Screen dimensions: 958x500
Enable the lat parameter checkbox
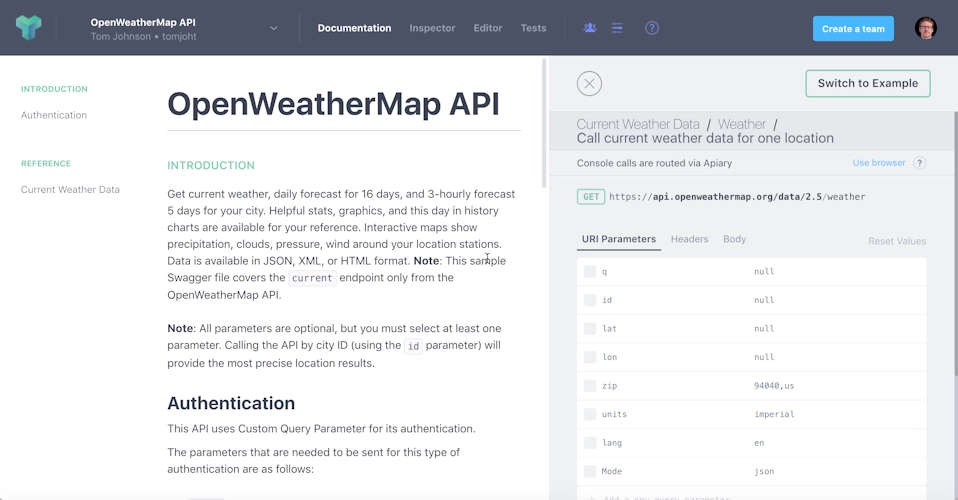point(590,328)
